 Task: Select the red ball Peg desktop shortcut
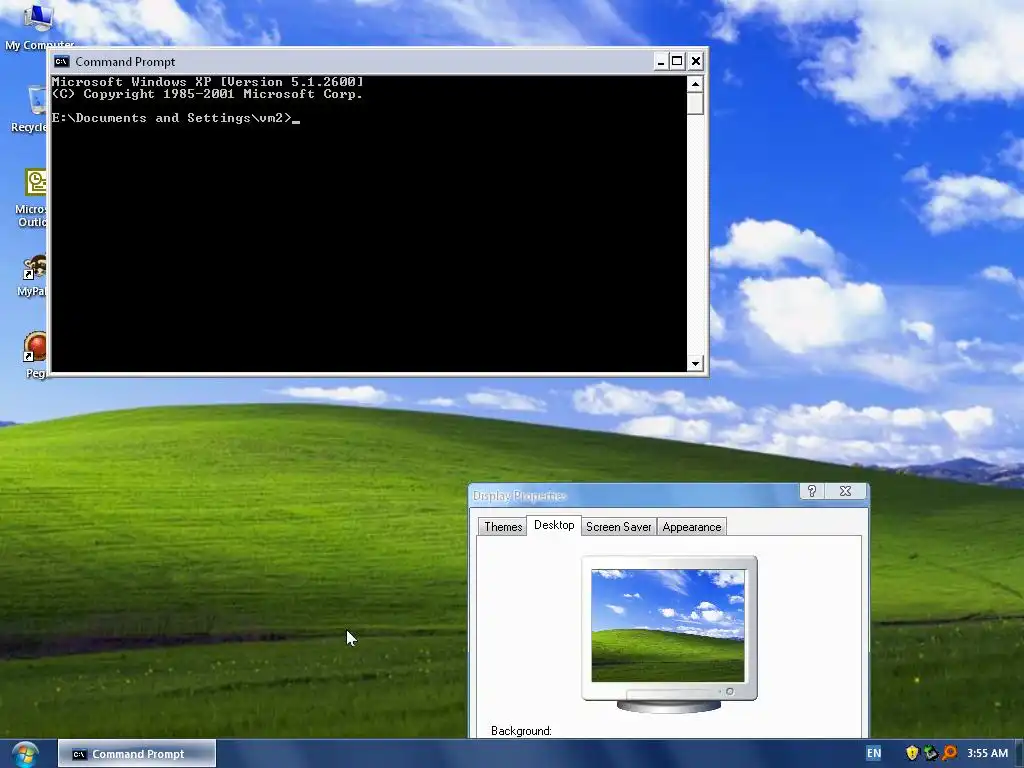[35, 354]
